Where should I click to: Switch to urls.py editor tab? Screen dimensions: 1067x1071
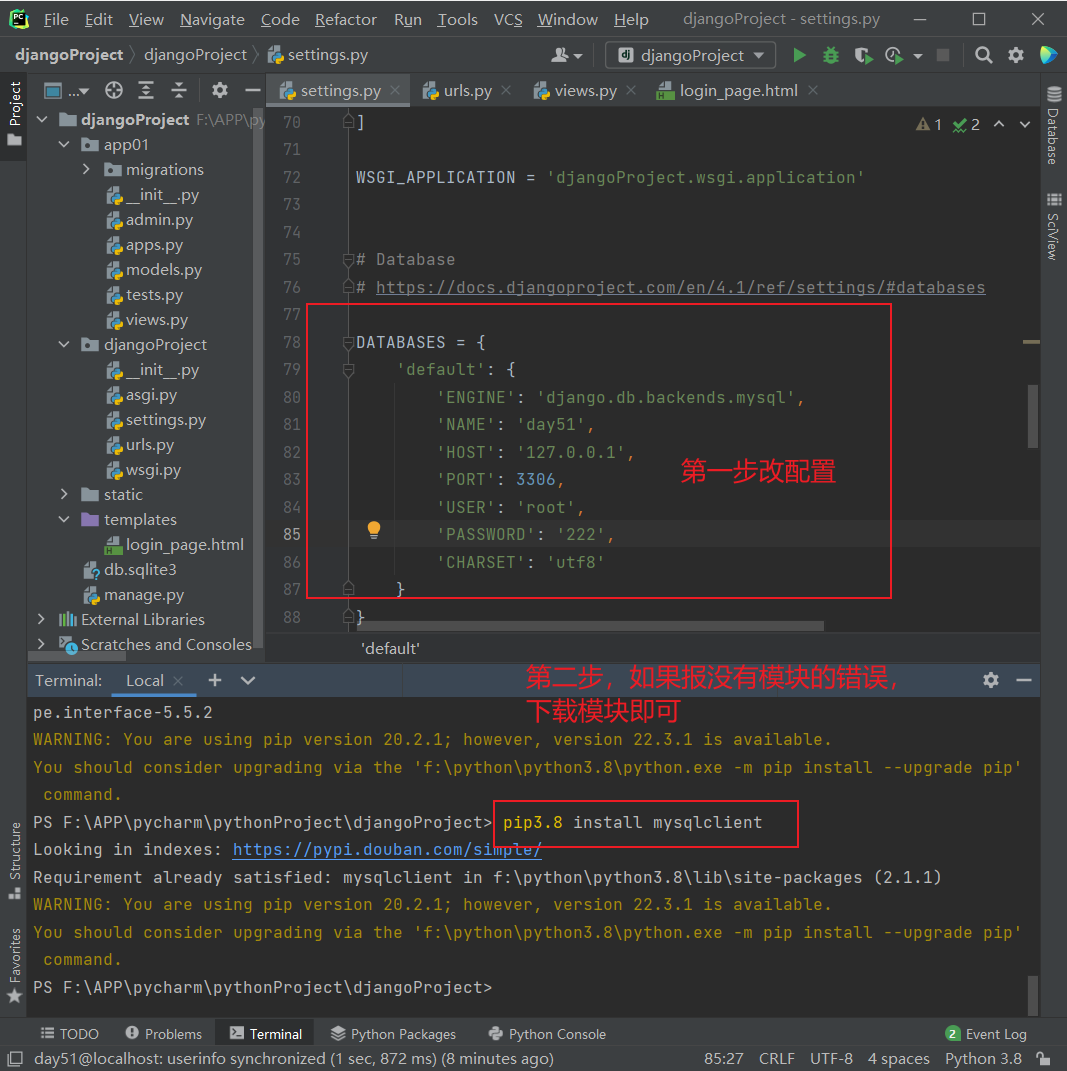point(467,91)
